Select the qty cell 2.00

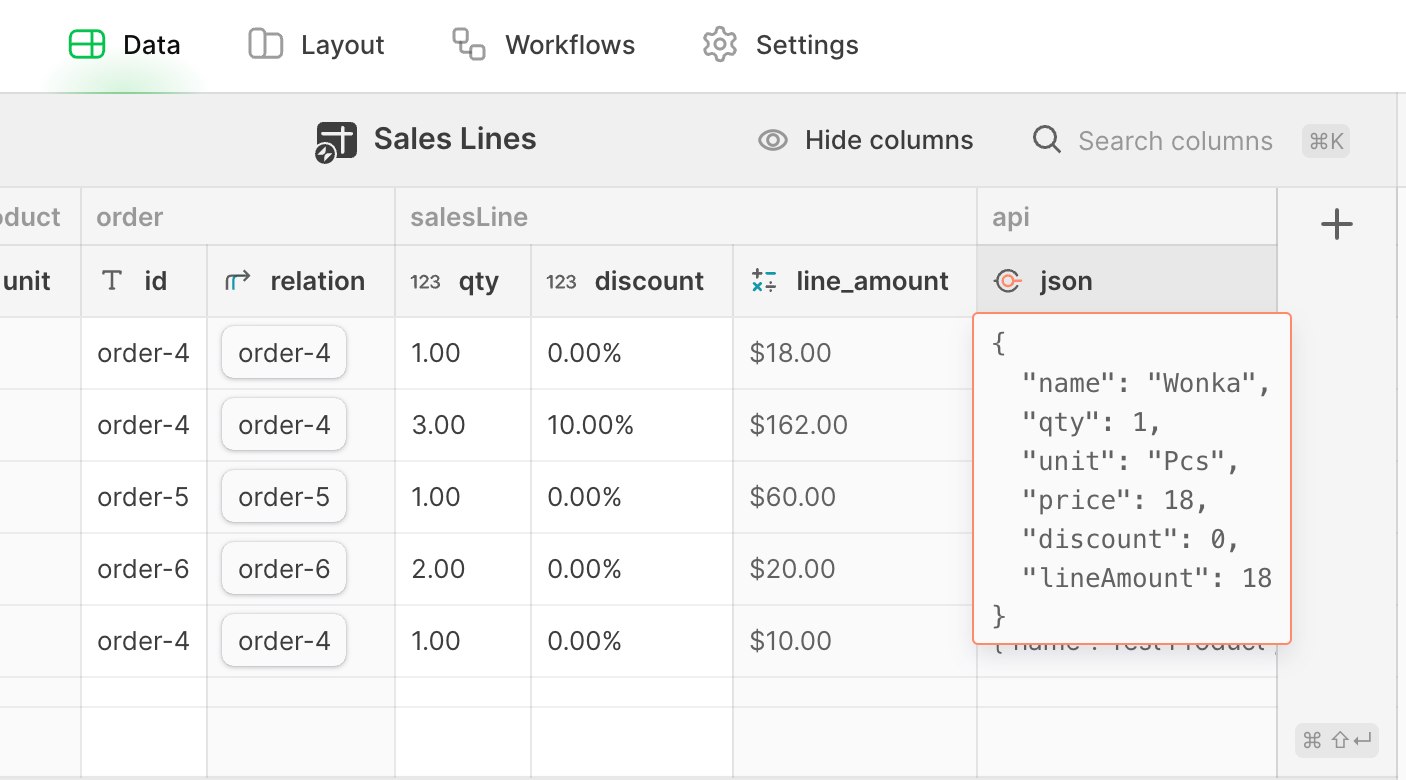point(463,569)
